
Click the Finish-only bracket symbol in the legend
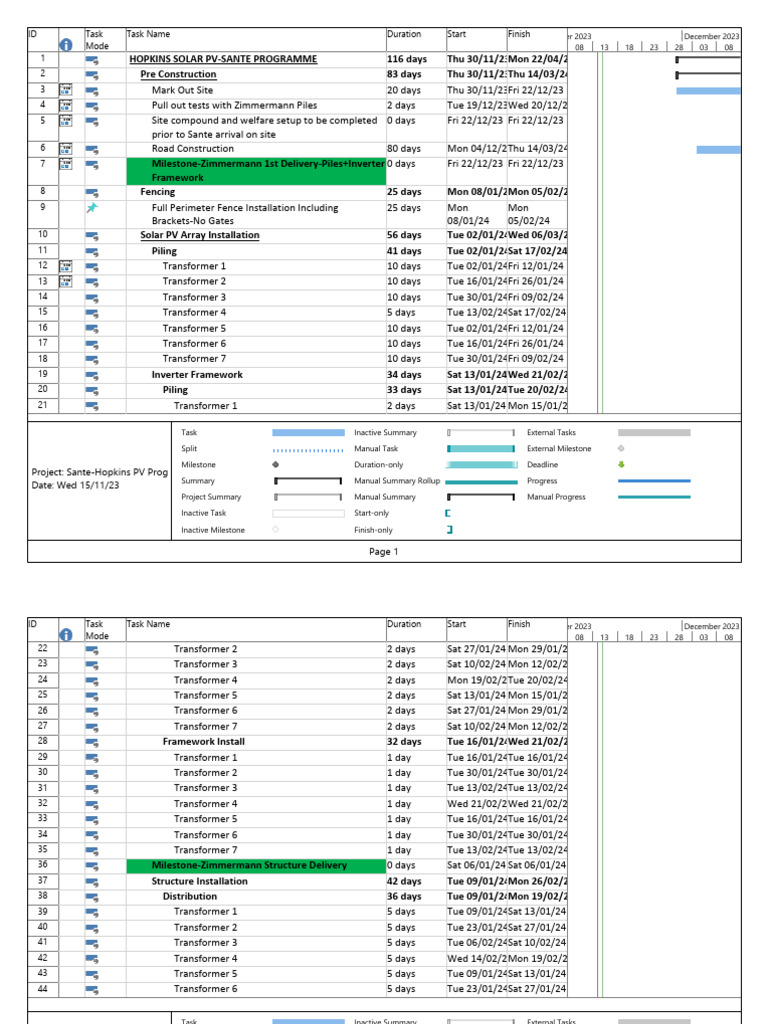(x=450, y=530)
